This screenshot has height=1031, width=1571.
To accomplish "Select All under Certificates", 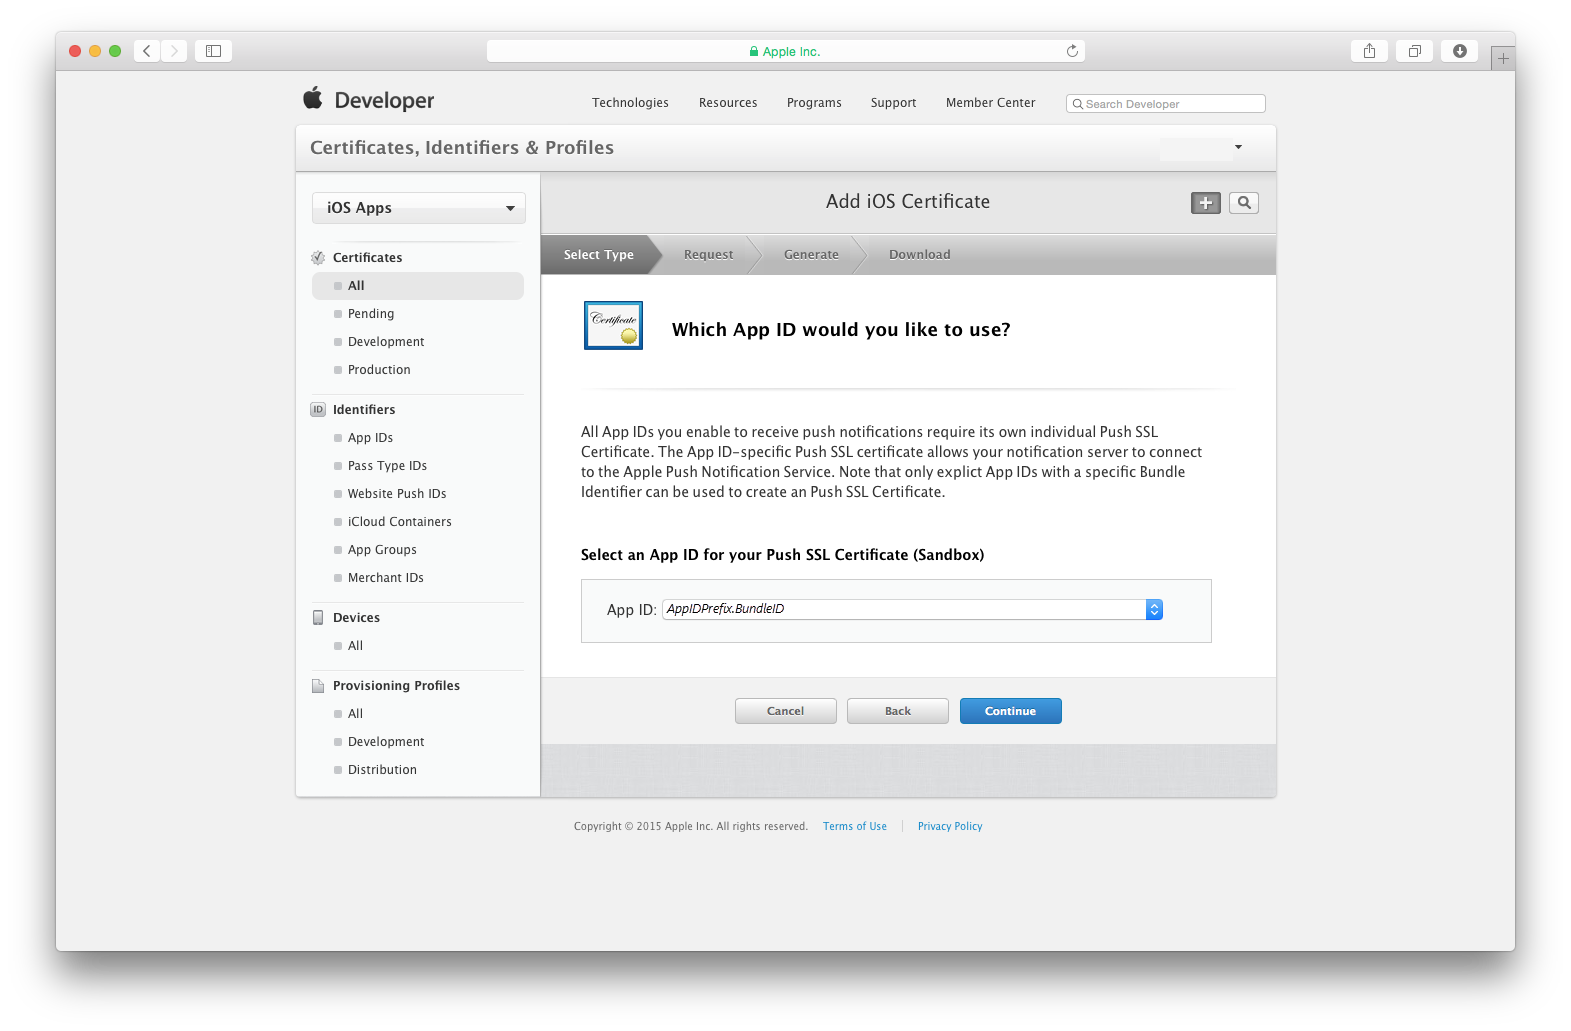I will (x=418, y=286).
